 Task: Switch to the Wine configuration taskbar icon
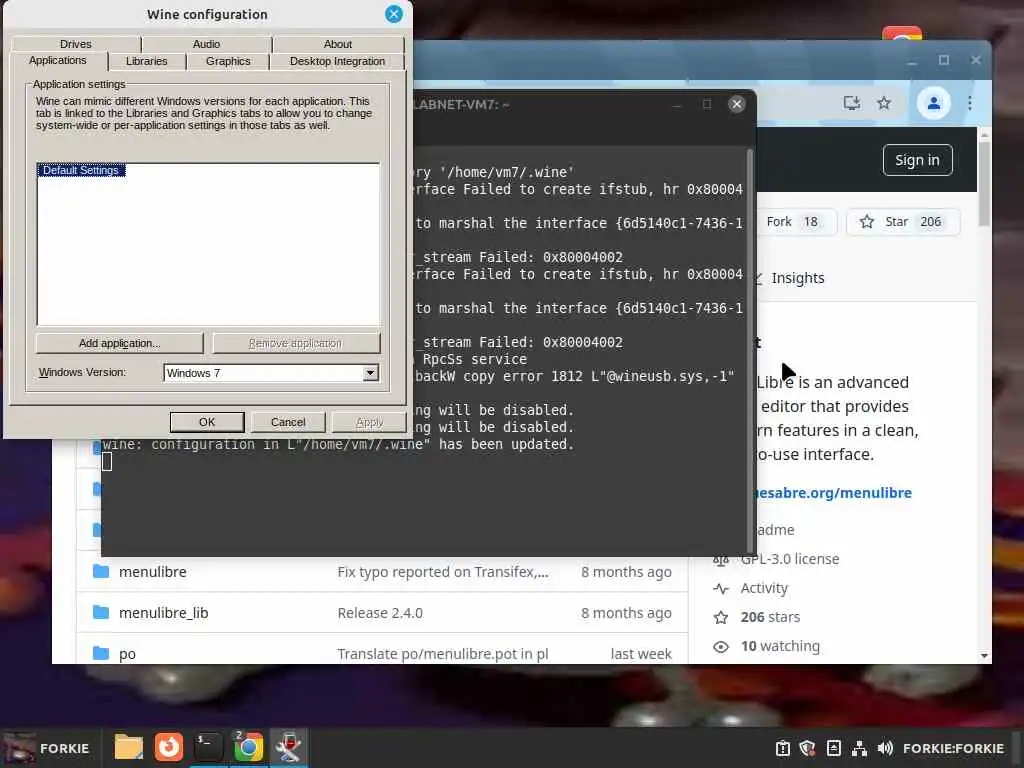coord(288,747)
